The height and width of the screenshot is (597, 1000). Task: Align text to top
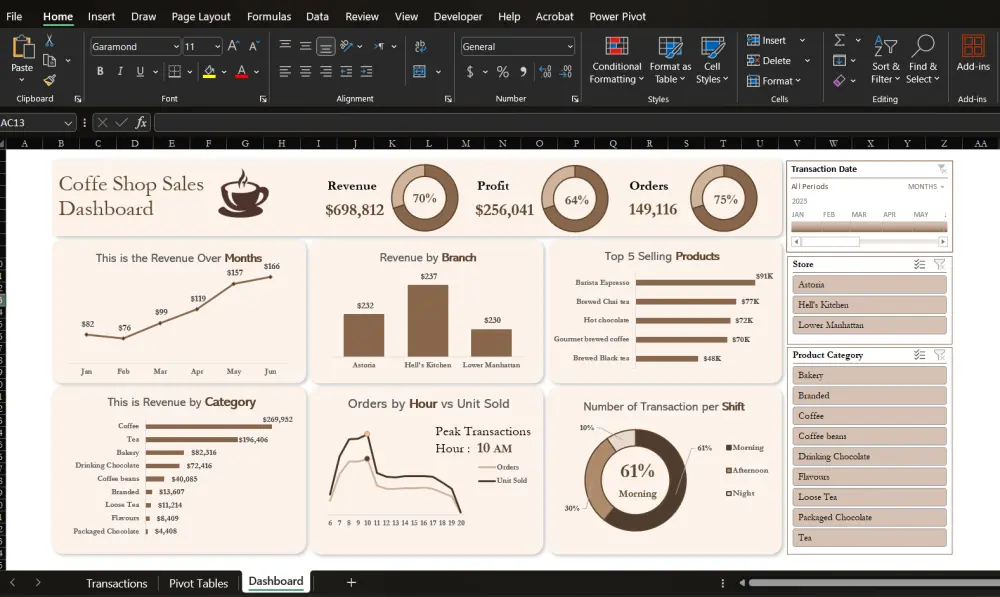285,45
